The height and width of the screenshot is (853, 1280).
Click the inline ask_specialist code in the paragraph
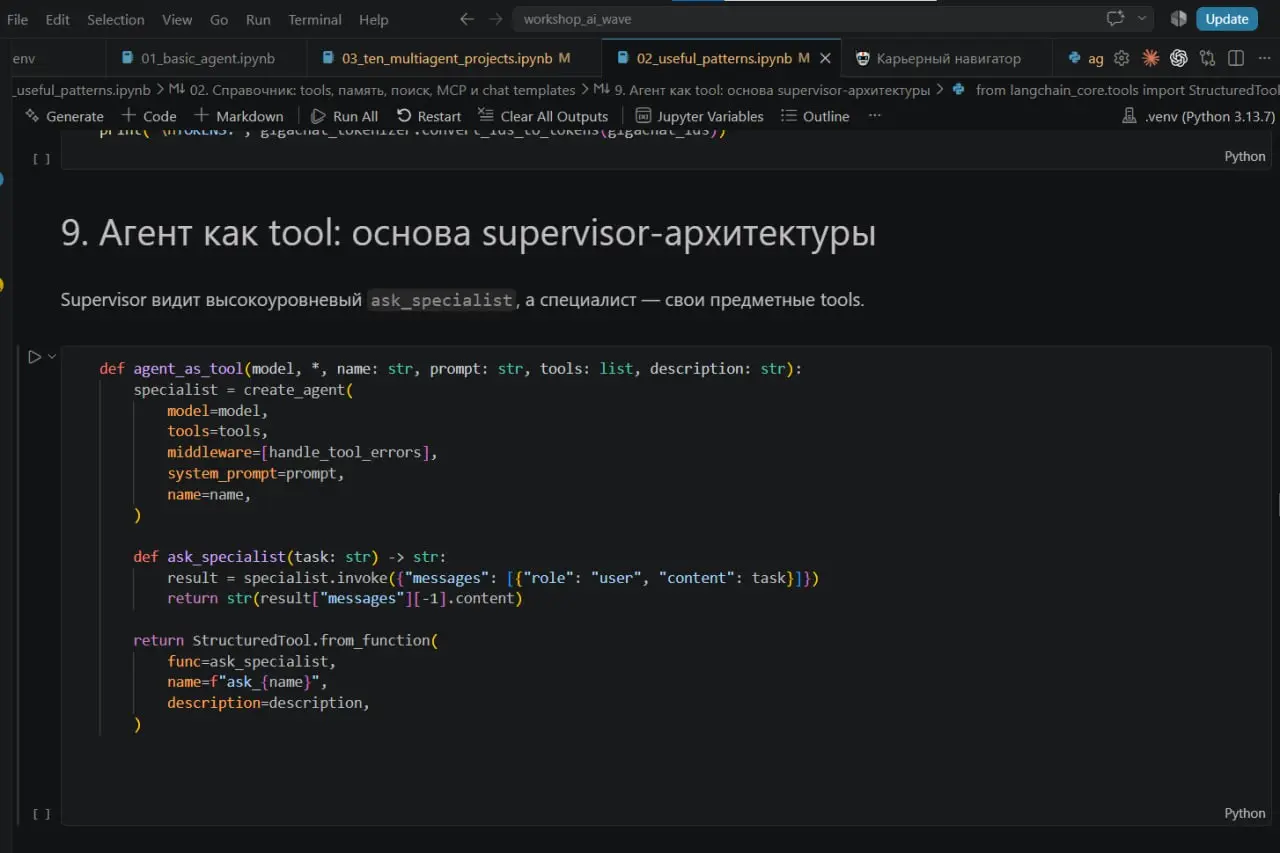[x=442, y=300]
